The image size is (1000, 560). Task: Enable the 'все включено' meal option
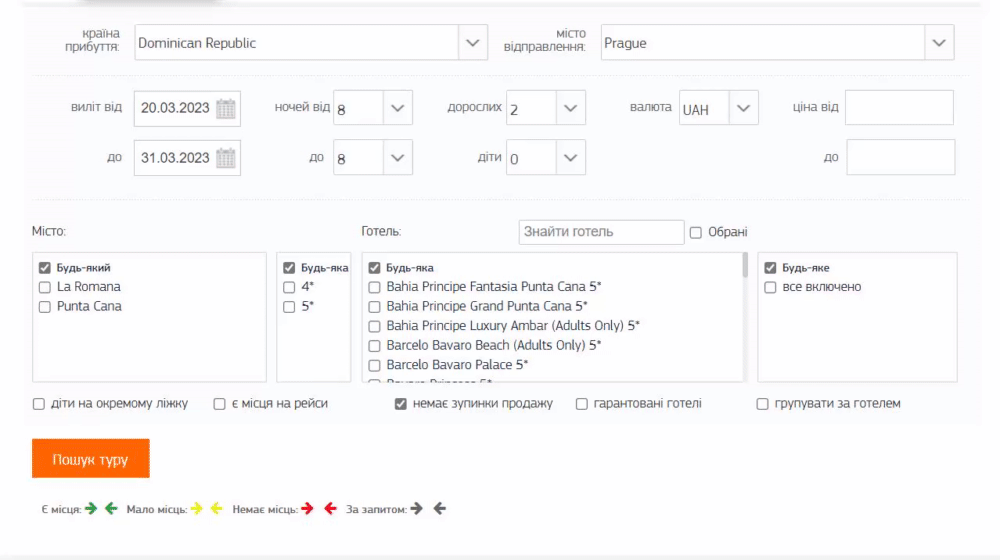[x=771, y=288]
